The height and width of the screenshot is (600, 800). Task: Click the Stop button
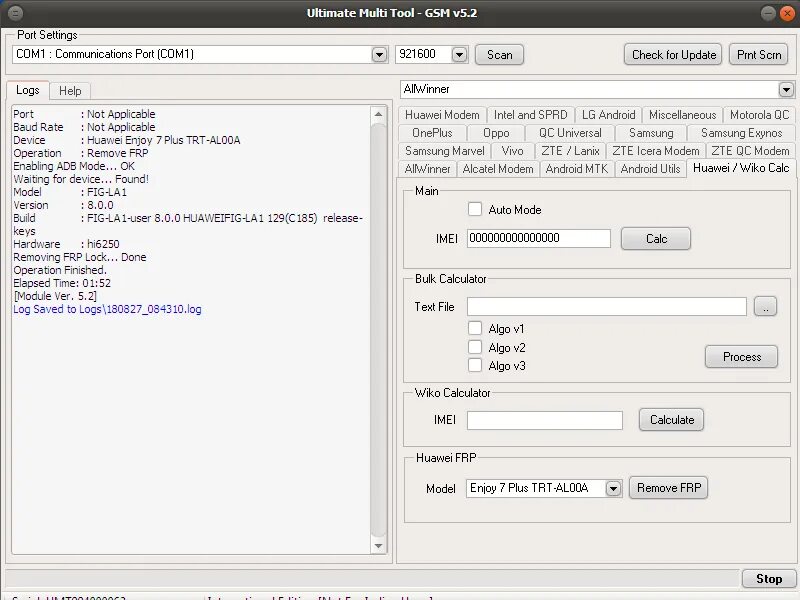click(768, 579)
